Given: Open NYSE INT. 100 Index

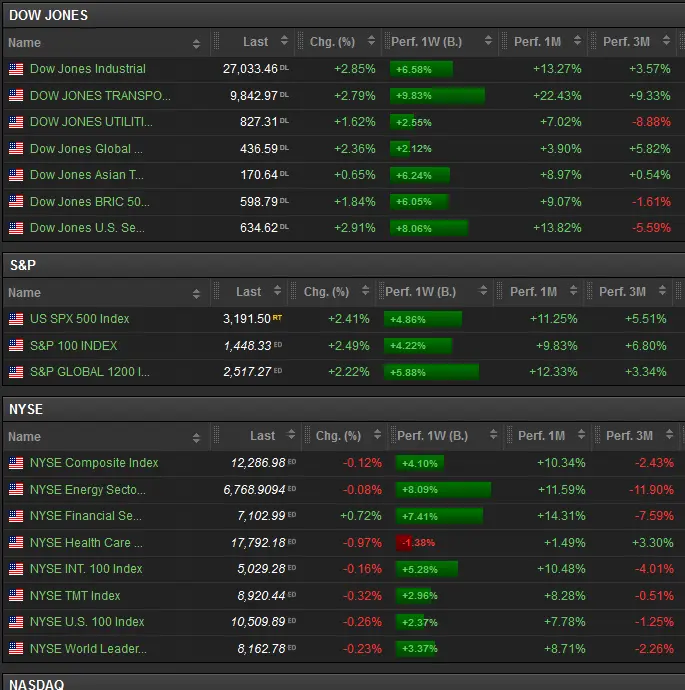Looking at the screenshot, I should (86, 569).
